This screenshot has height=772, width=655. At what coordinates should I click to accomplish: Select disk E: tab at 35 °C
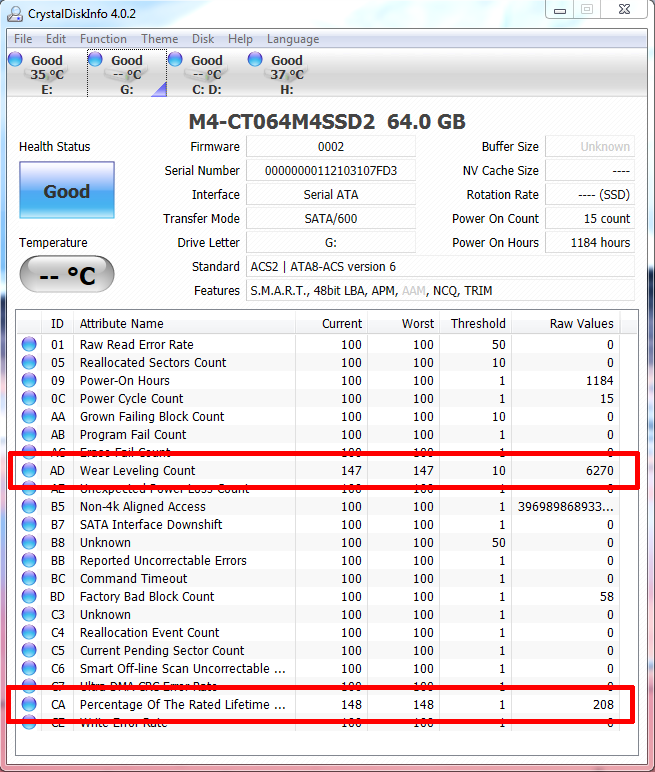click(x=47, y=73)
